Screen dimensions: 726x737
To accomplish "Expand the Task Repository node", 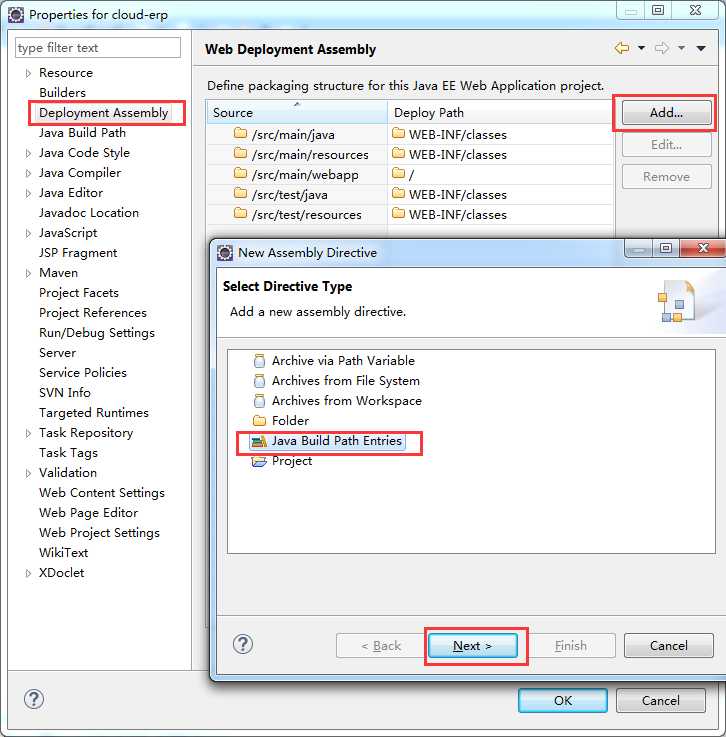I will [x=28, y=433].
